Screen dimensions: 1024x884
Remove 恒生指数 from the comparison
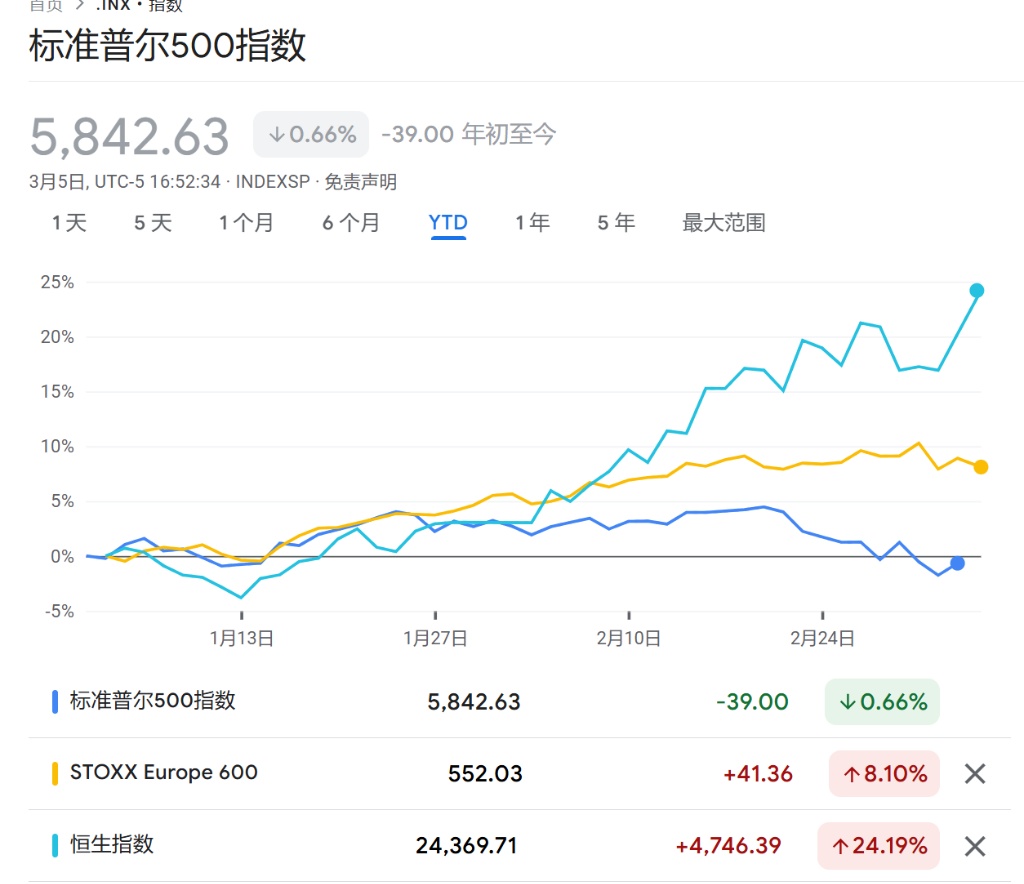pos(975,846)
